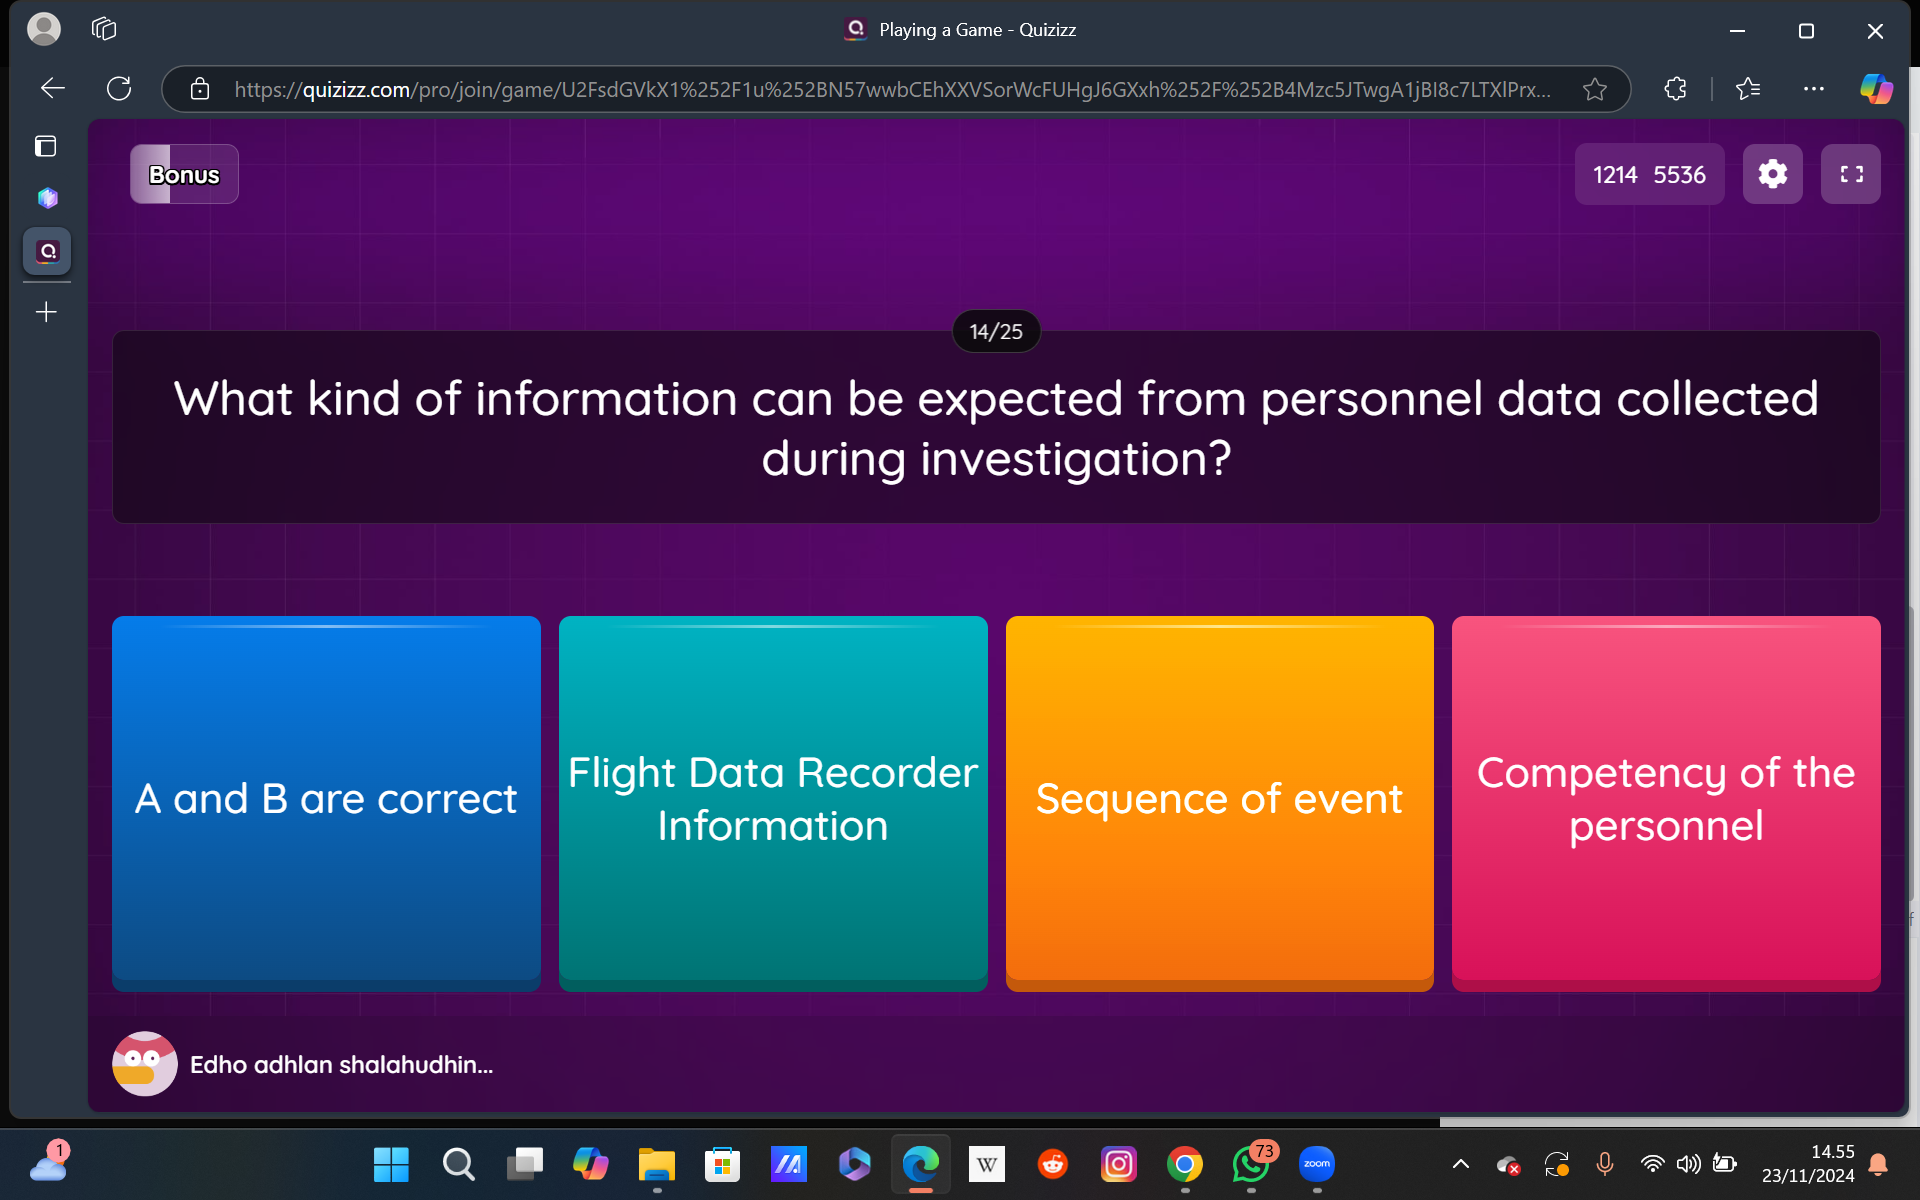
Task: Open the favorites list
Action: click(1748, 89)
